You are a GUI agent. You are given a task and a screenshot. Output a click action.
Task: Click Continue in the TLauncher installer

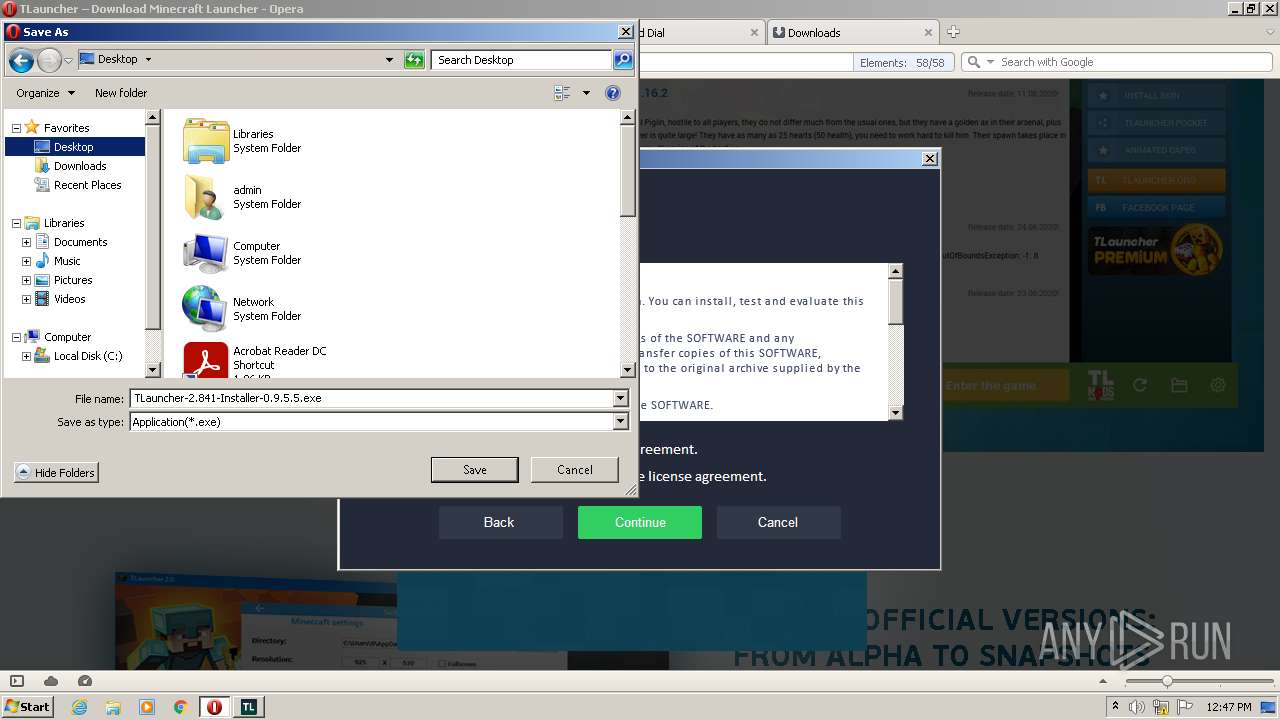[x=640, y=522]
